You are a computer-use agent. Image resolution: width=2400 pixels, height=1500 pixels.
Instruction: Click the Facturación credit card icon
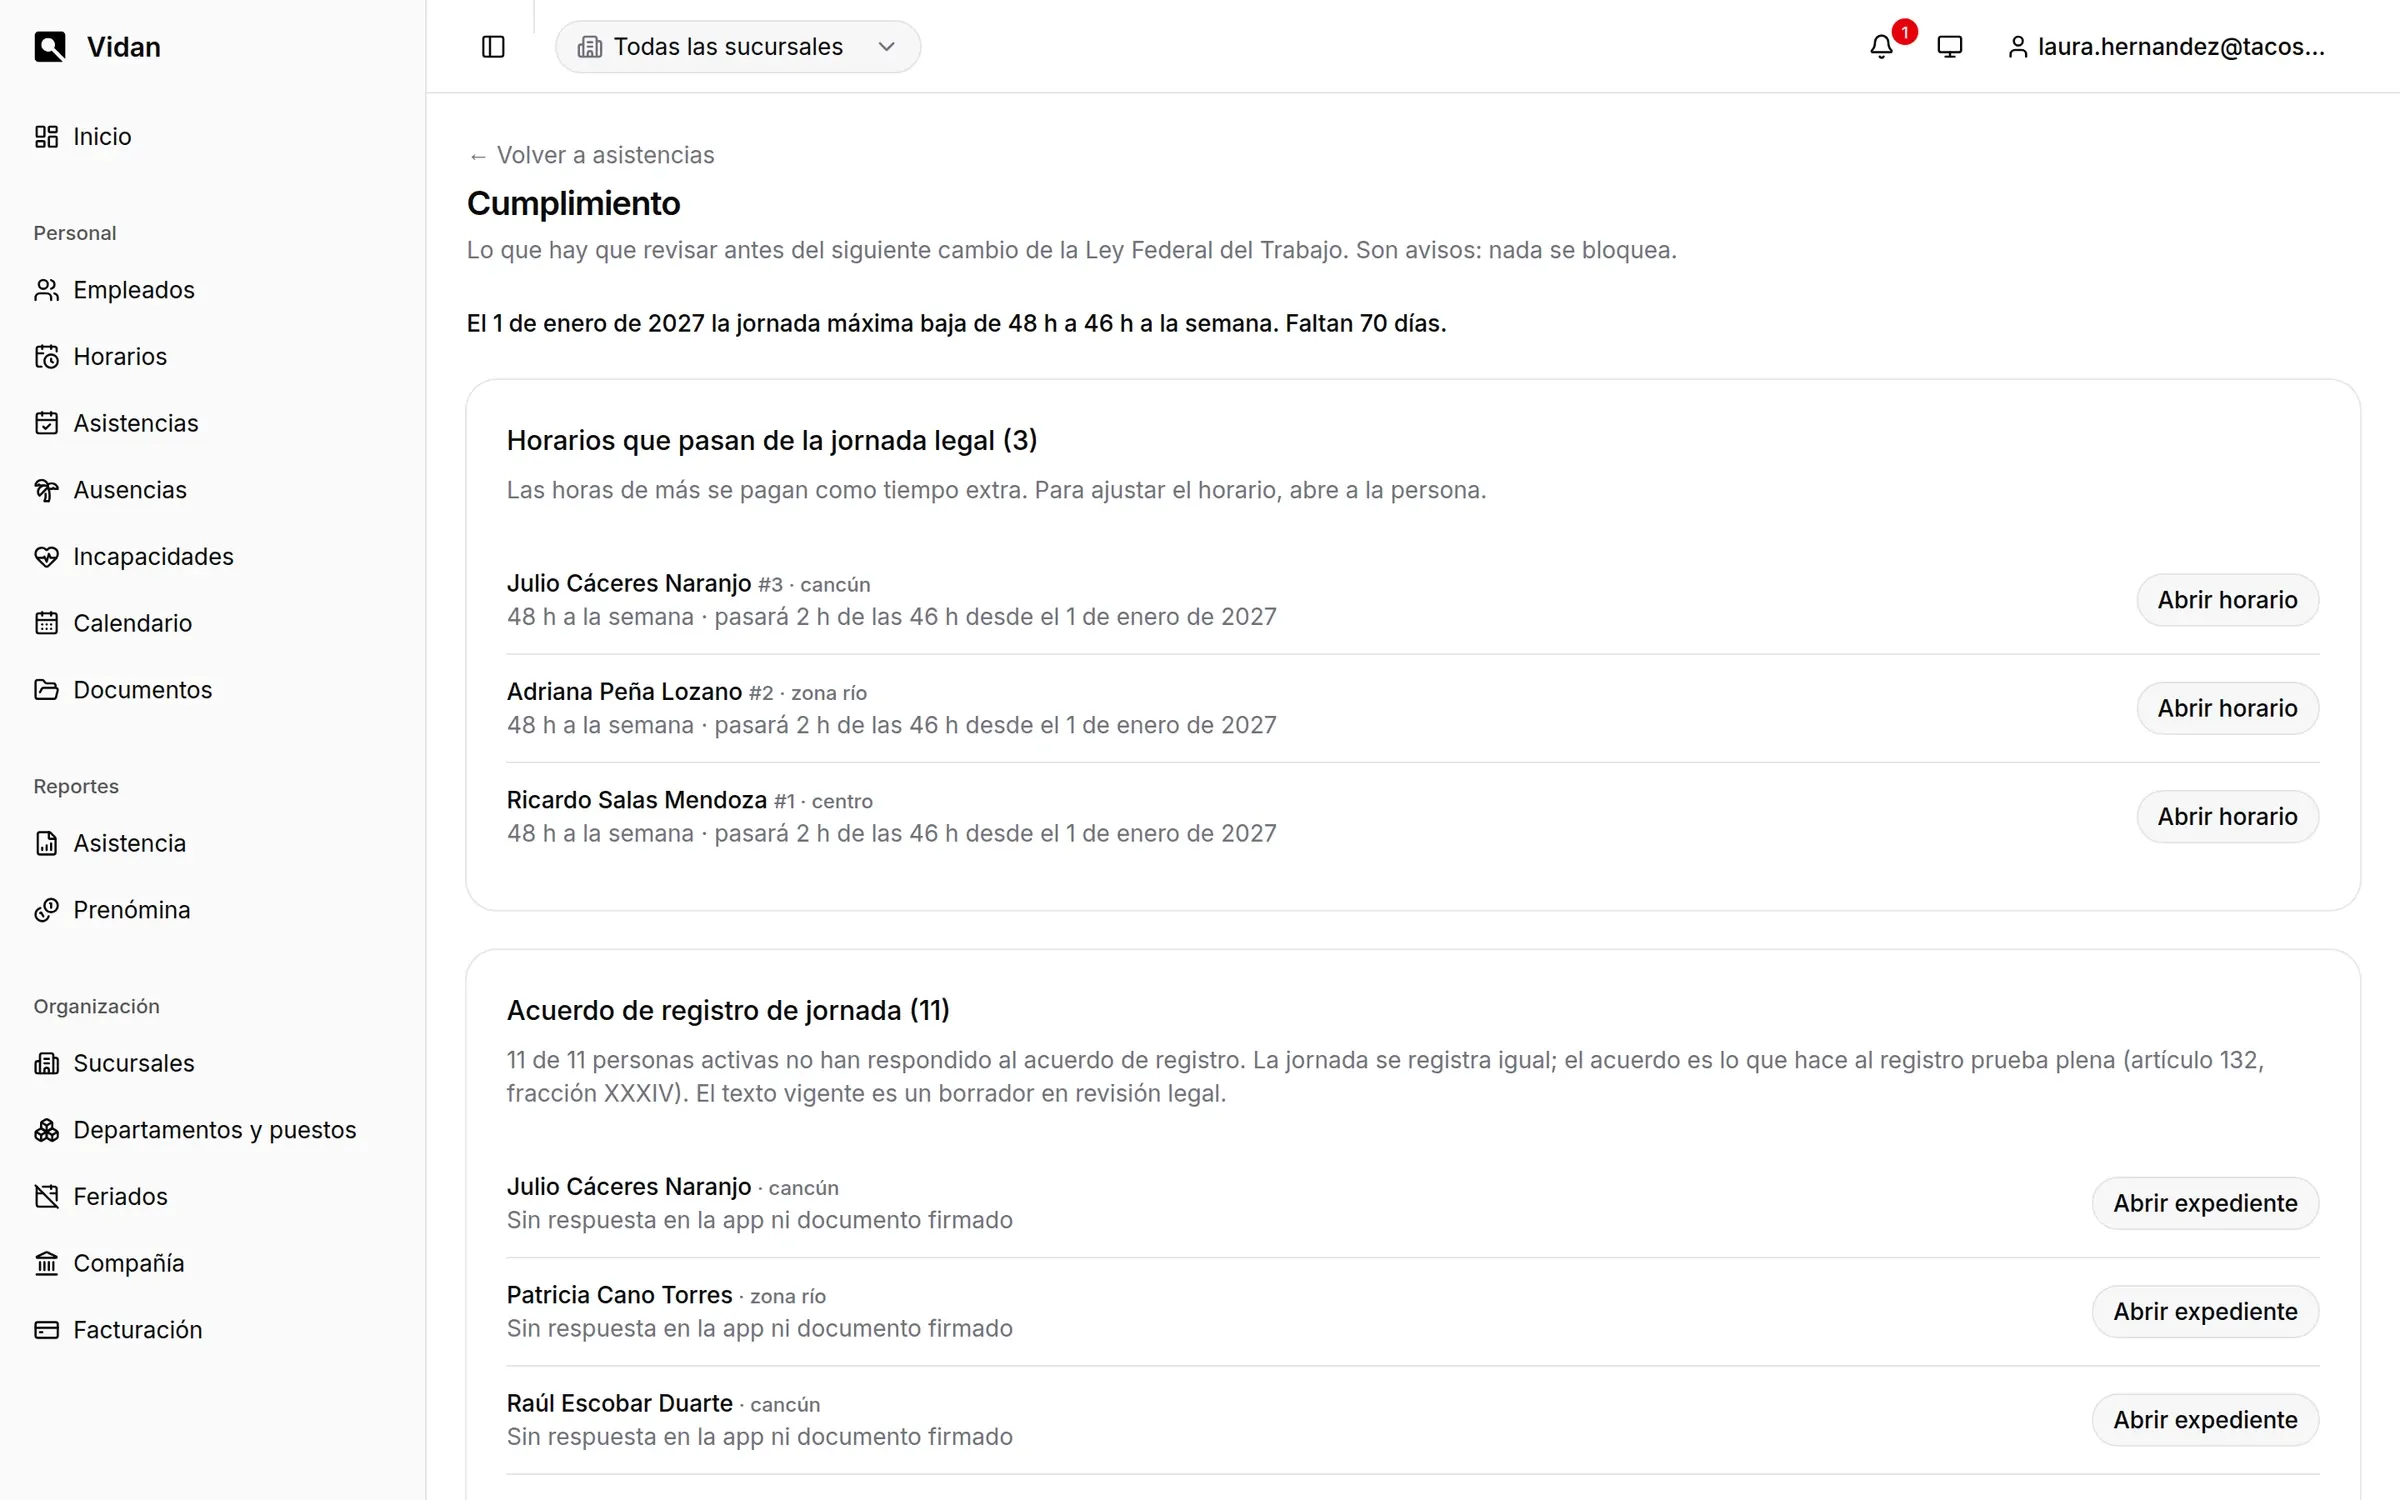pyautogui.click(x=46, y=1330)
